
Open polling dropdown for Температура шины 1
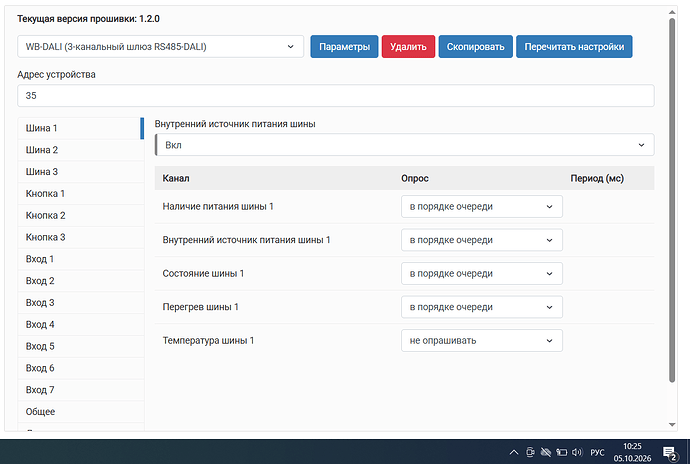[482, 340]
